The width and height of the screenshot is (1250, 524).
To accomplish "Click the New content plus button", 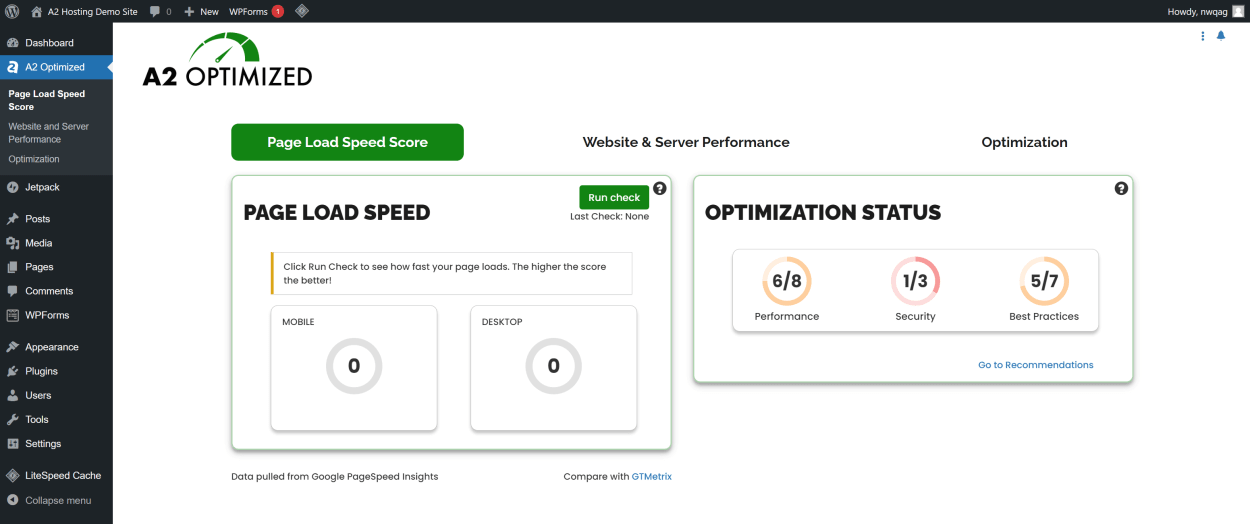I will pyautogui.click(x=201, y=11).
